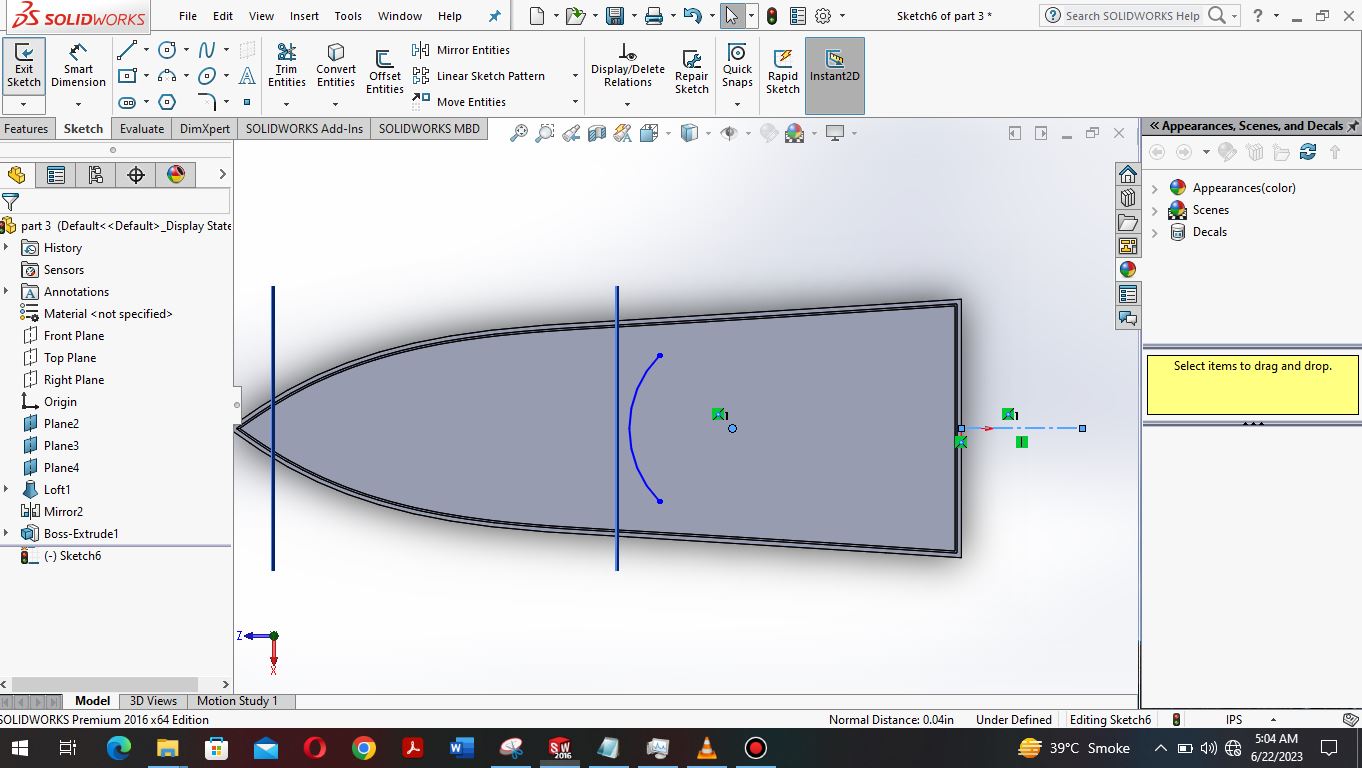1362x768 pixels.
Task: Open the PropertyManager tab
Action: click(x=56, y=175)
